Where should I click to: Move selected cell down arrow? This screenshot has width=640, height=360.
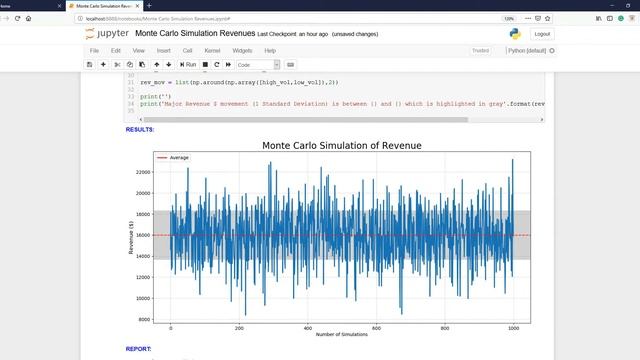click(169, 64)
